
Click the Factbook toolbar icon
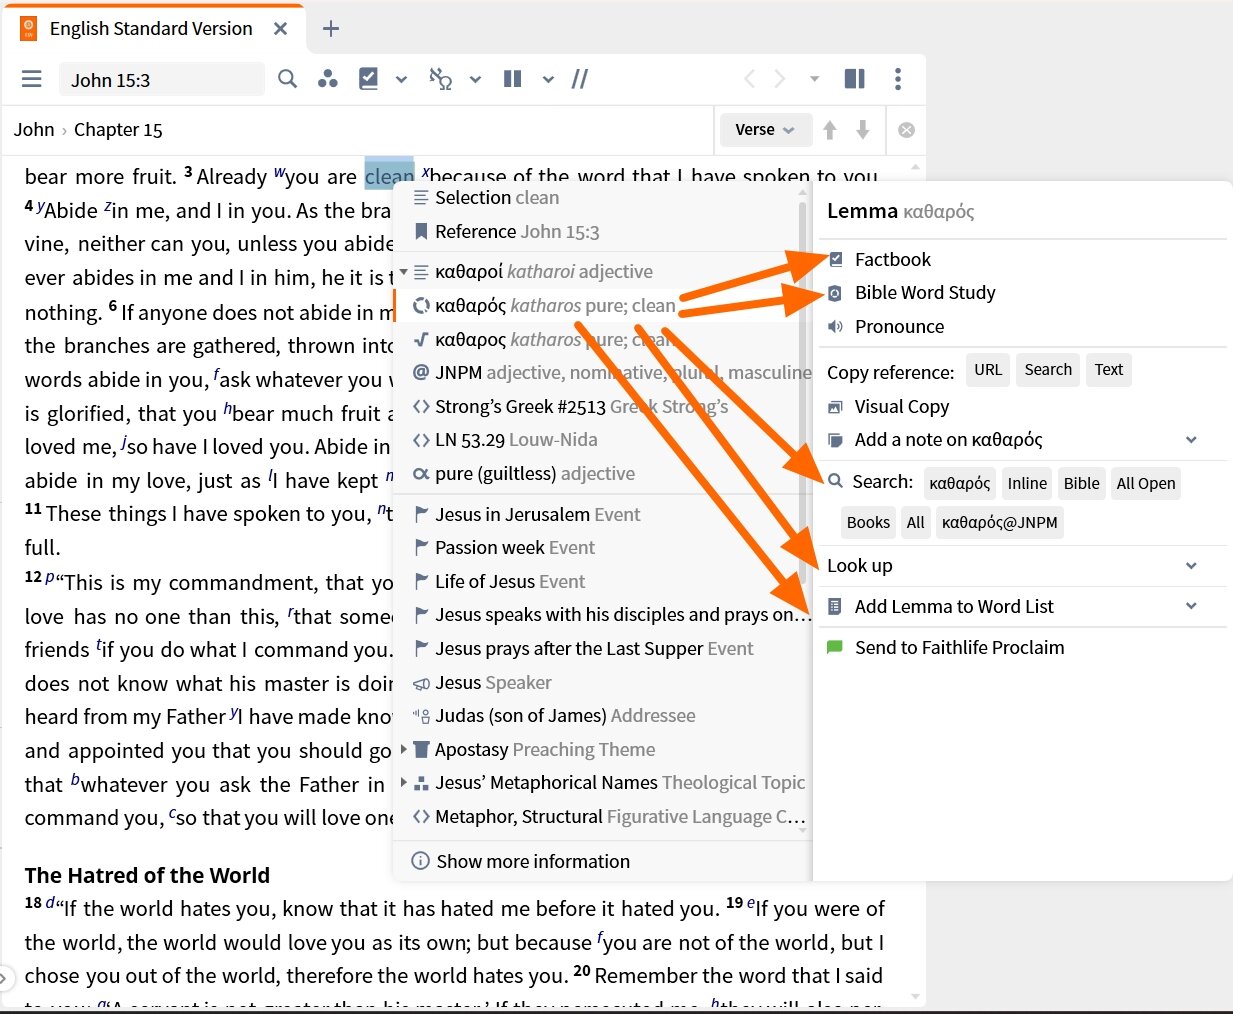pos(369,79)
